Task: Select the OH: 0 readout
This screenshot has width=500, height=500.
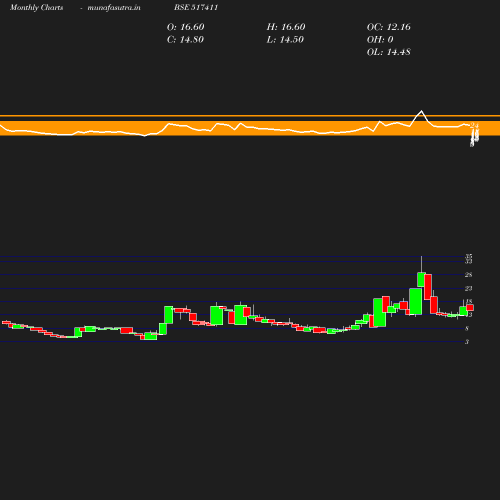Action: pyautogui.click(x=380, y=40)
